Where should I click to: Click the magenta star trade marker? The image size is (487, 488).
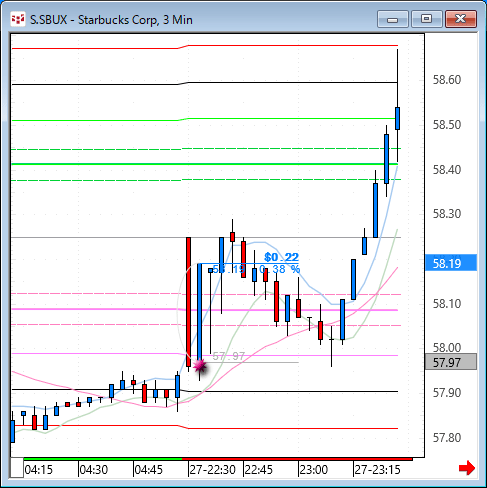(200, 366)
